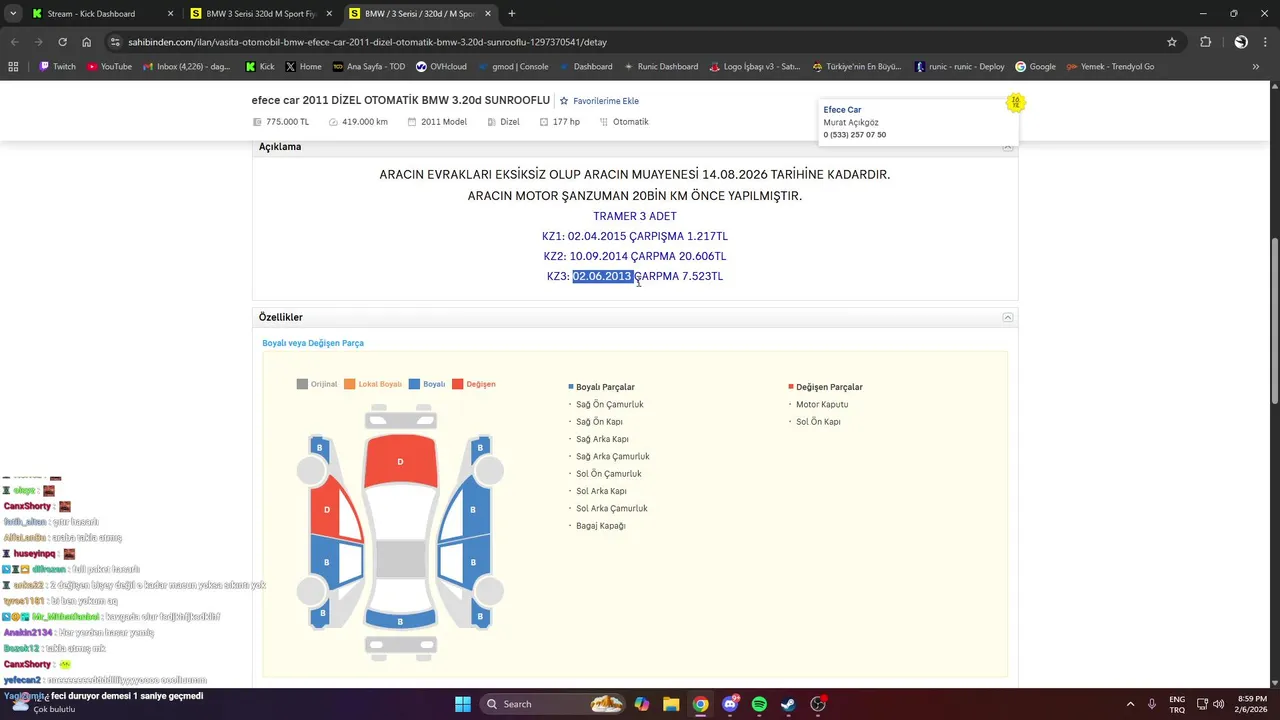Open the YouTube bookmark
This screenshot has height=720, width=1280.
click(x=109, y=67)
